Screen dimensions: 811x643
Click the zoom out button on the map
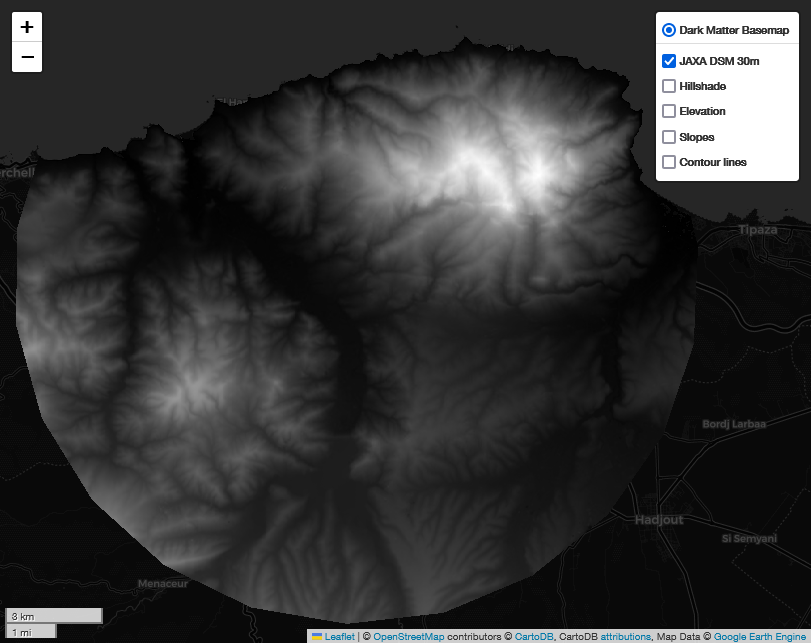26,57
